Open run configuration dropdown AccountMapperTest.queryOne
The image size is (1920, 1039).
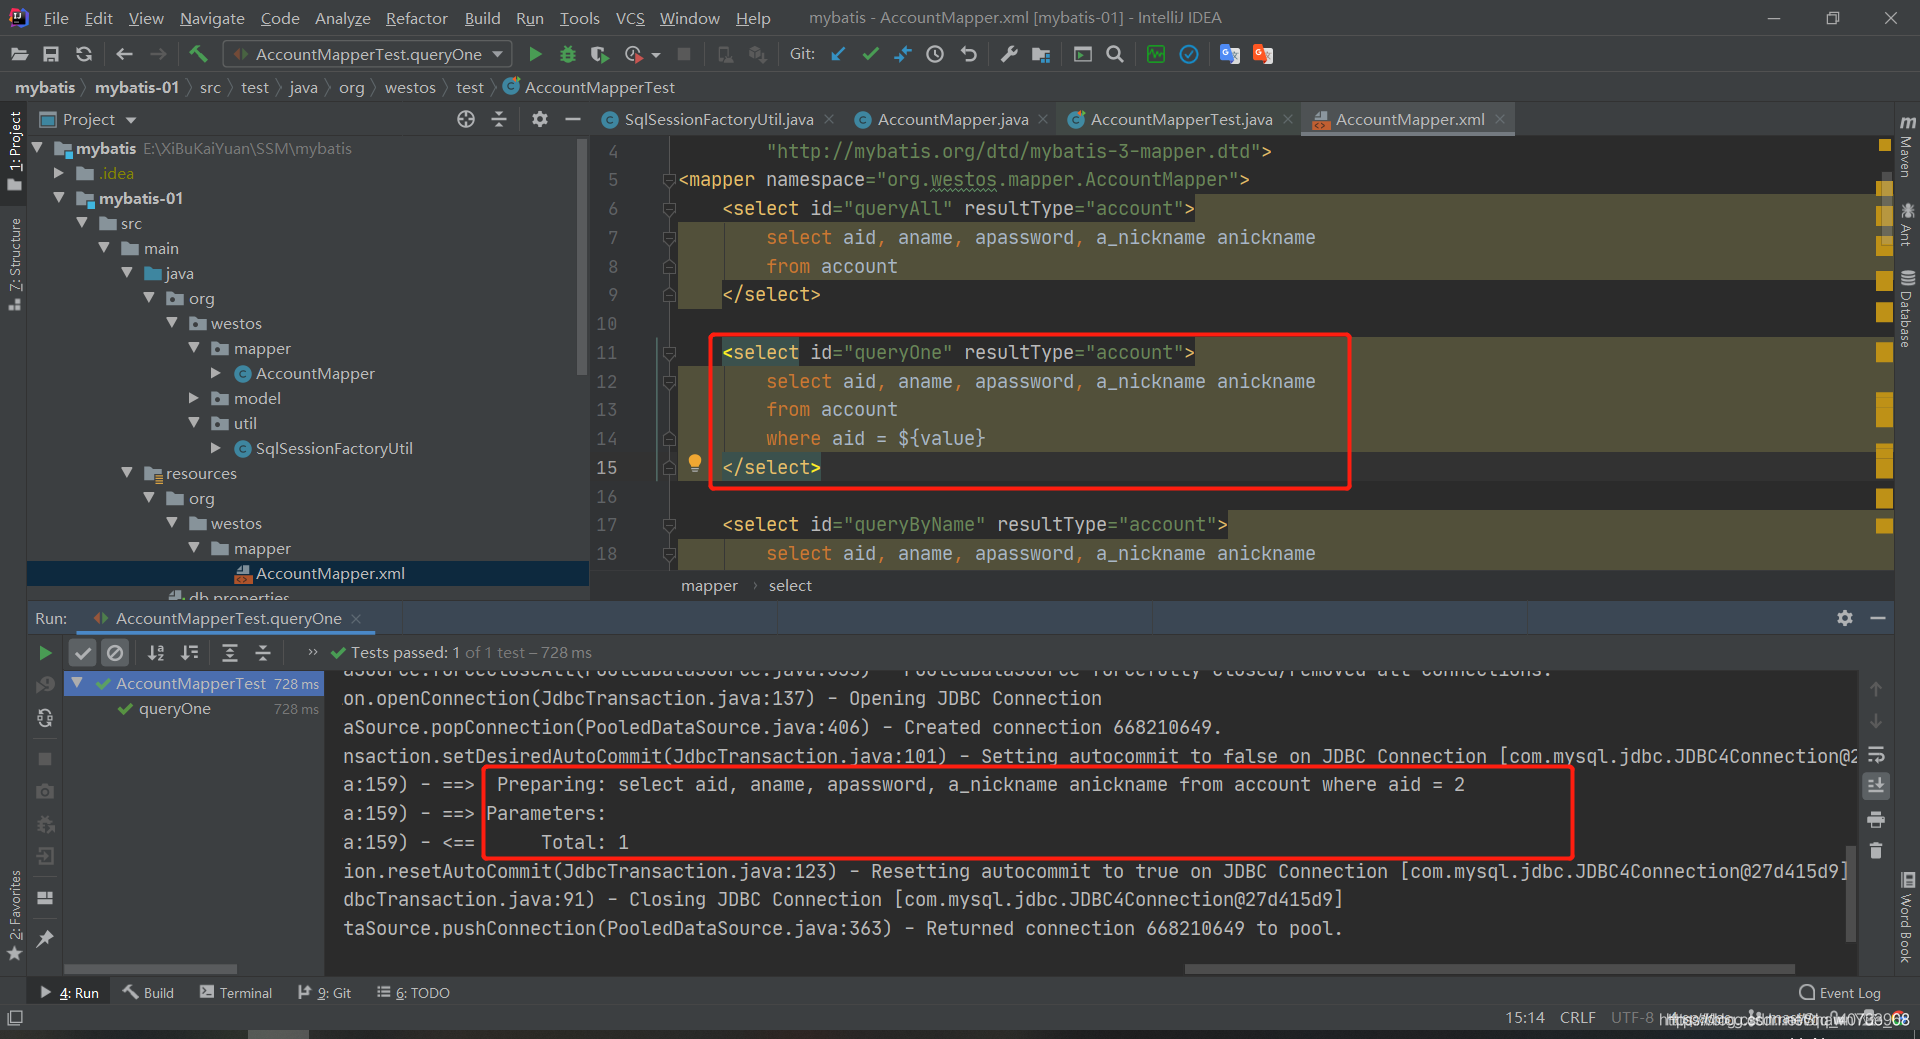click(367, 54)
